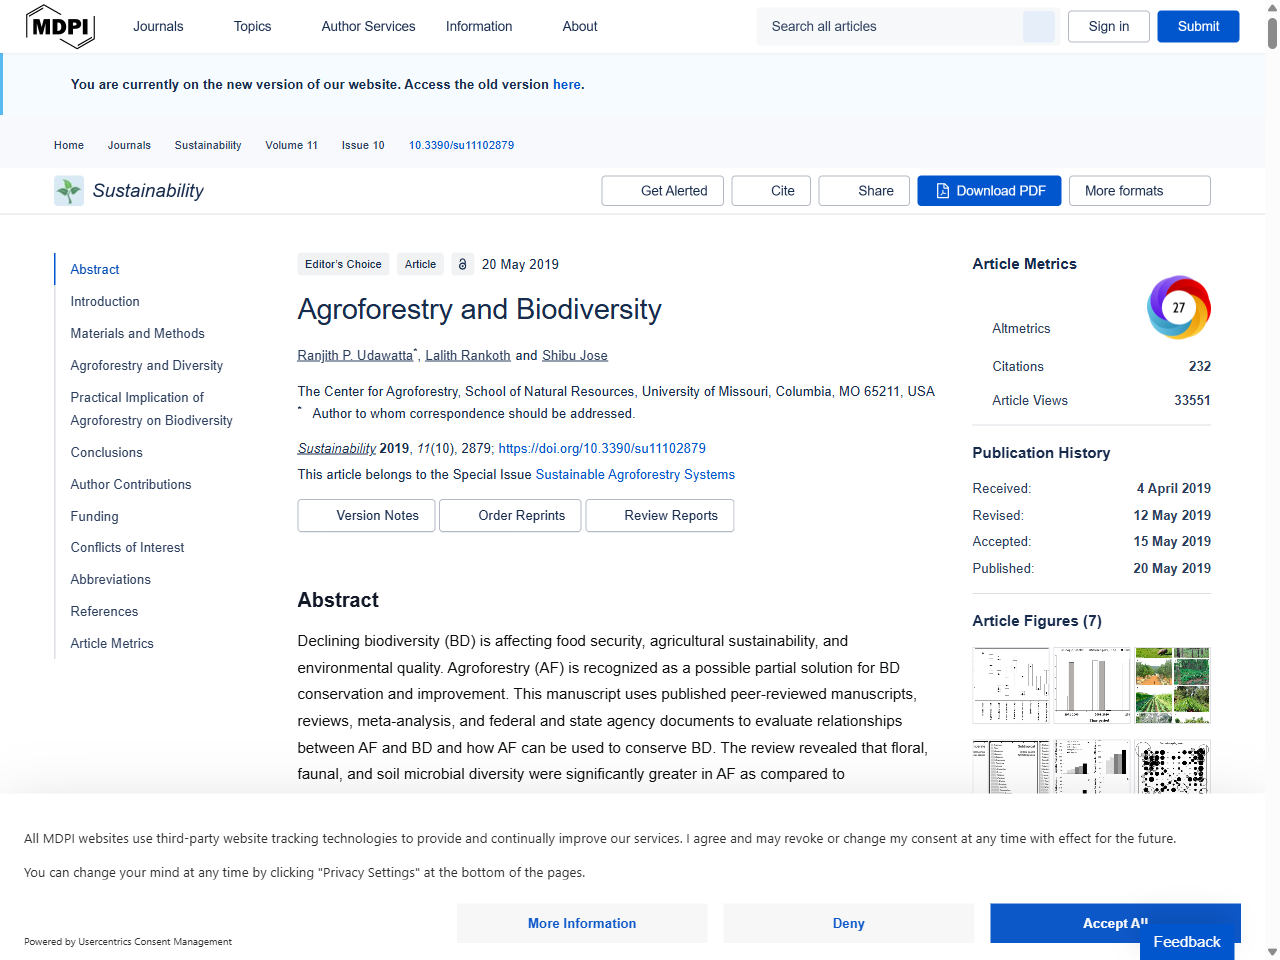Image resolution: width=1280 pixels, height=960 pixels.
Task: Access the old website version via here link
Action: coord(566,84)
